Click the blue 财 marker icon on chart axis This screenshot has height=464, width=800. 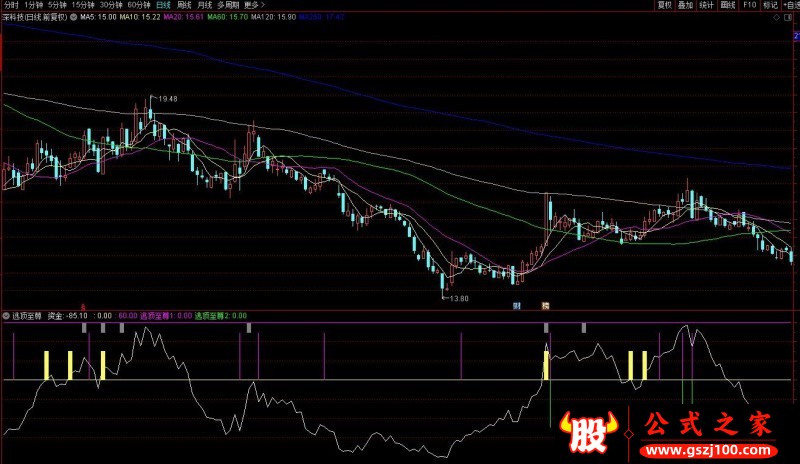pos(517,304)
